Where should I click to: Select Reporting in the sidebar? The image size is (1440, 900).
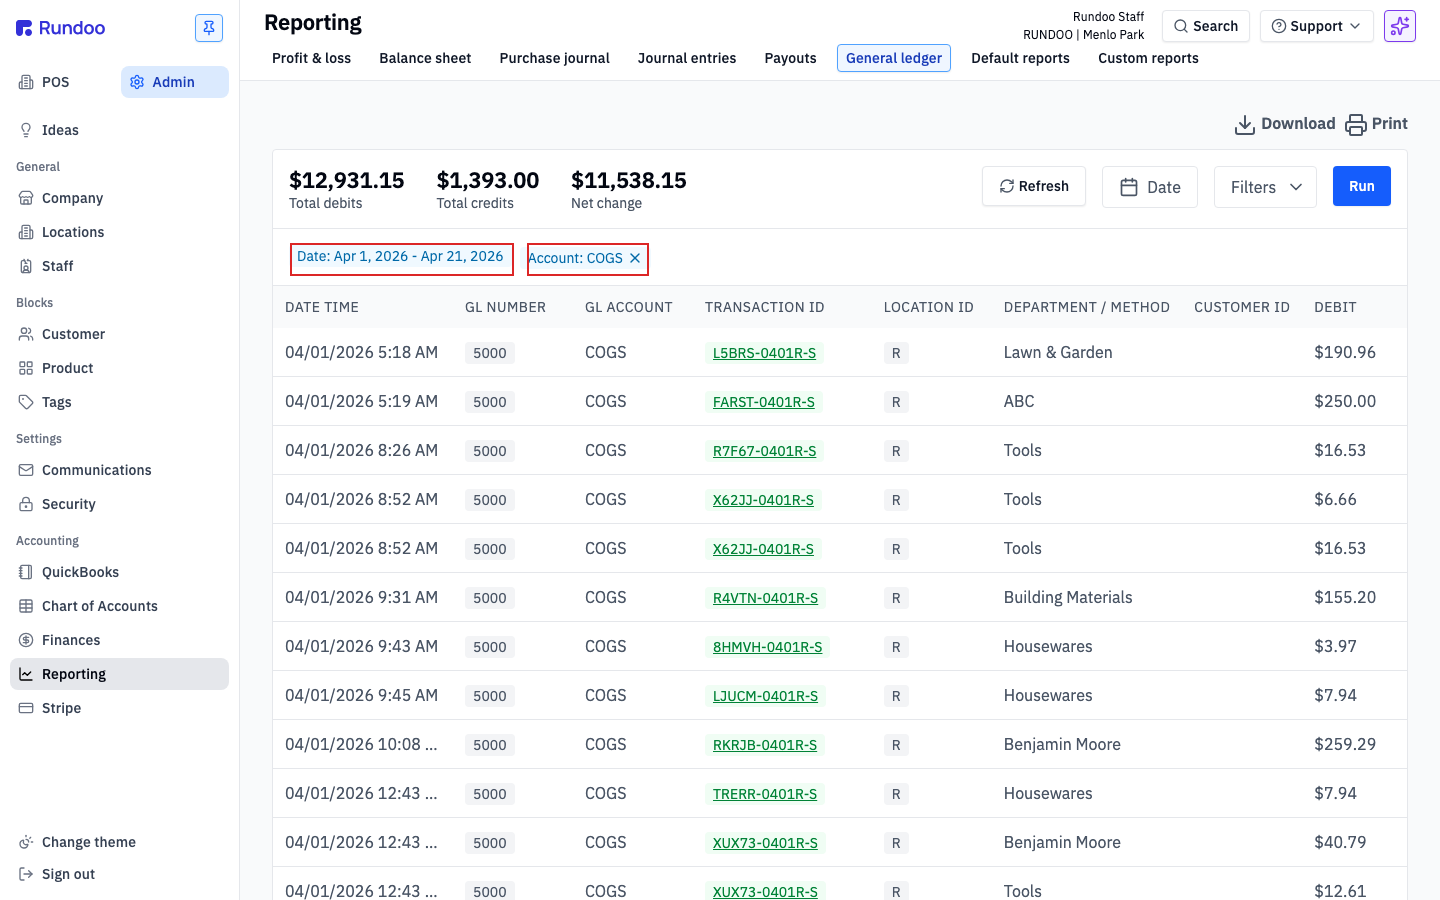coord(119,674)
